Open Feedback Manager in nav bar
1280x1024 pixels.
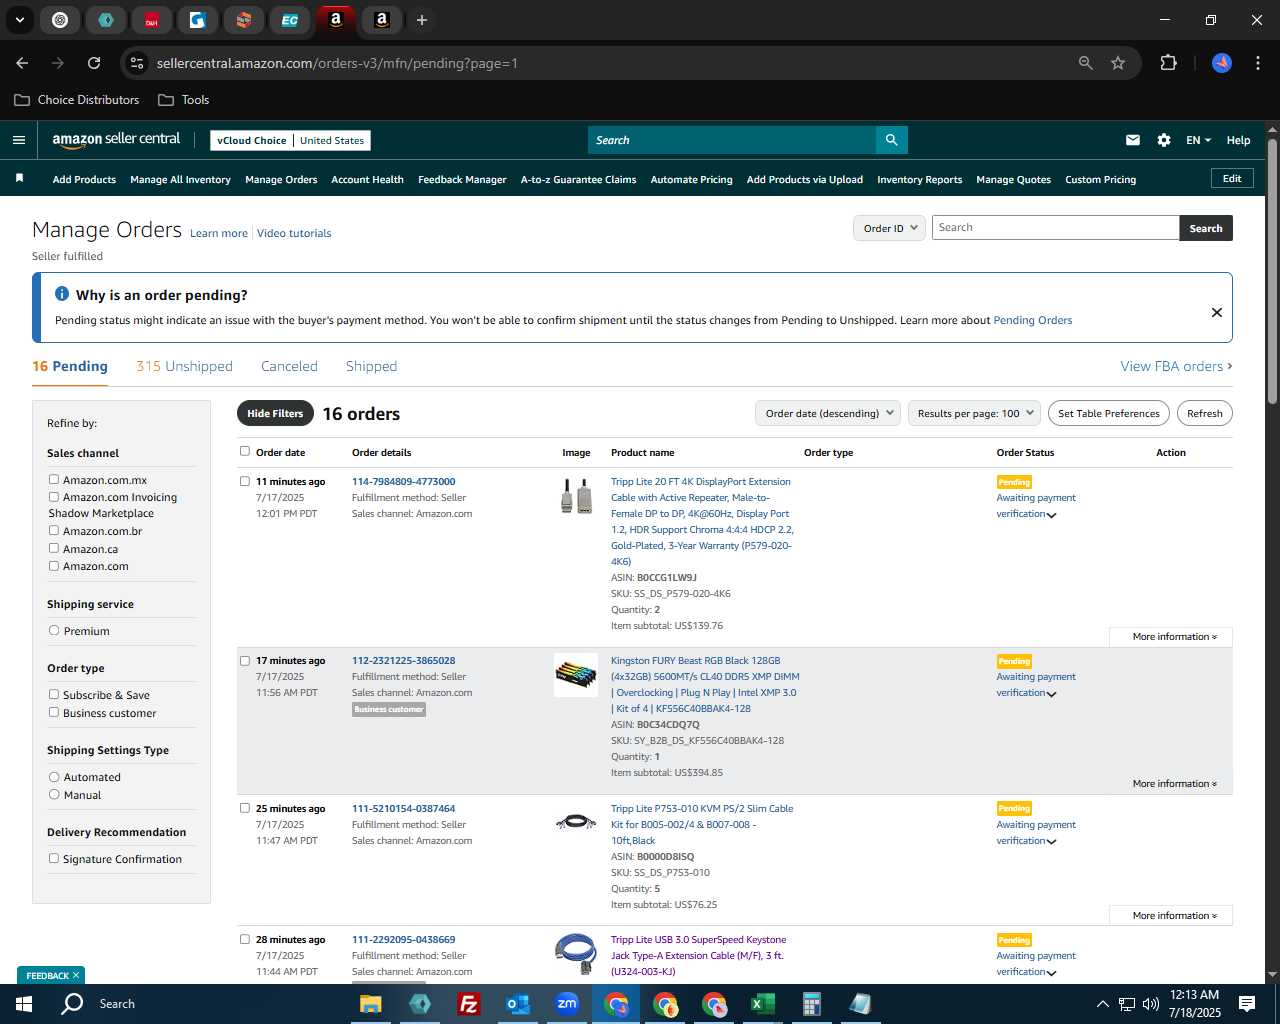(x=462, y=180)
